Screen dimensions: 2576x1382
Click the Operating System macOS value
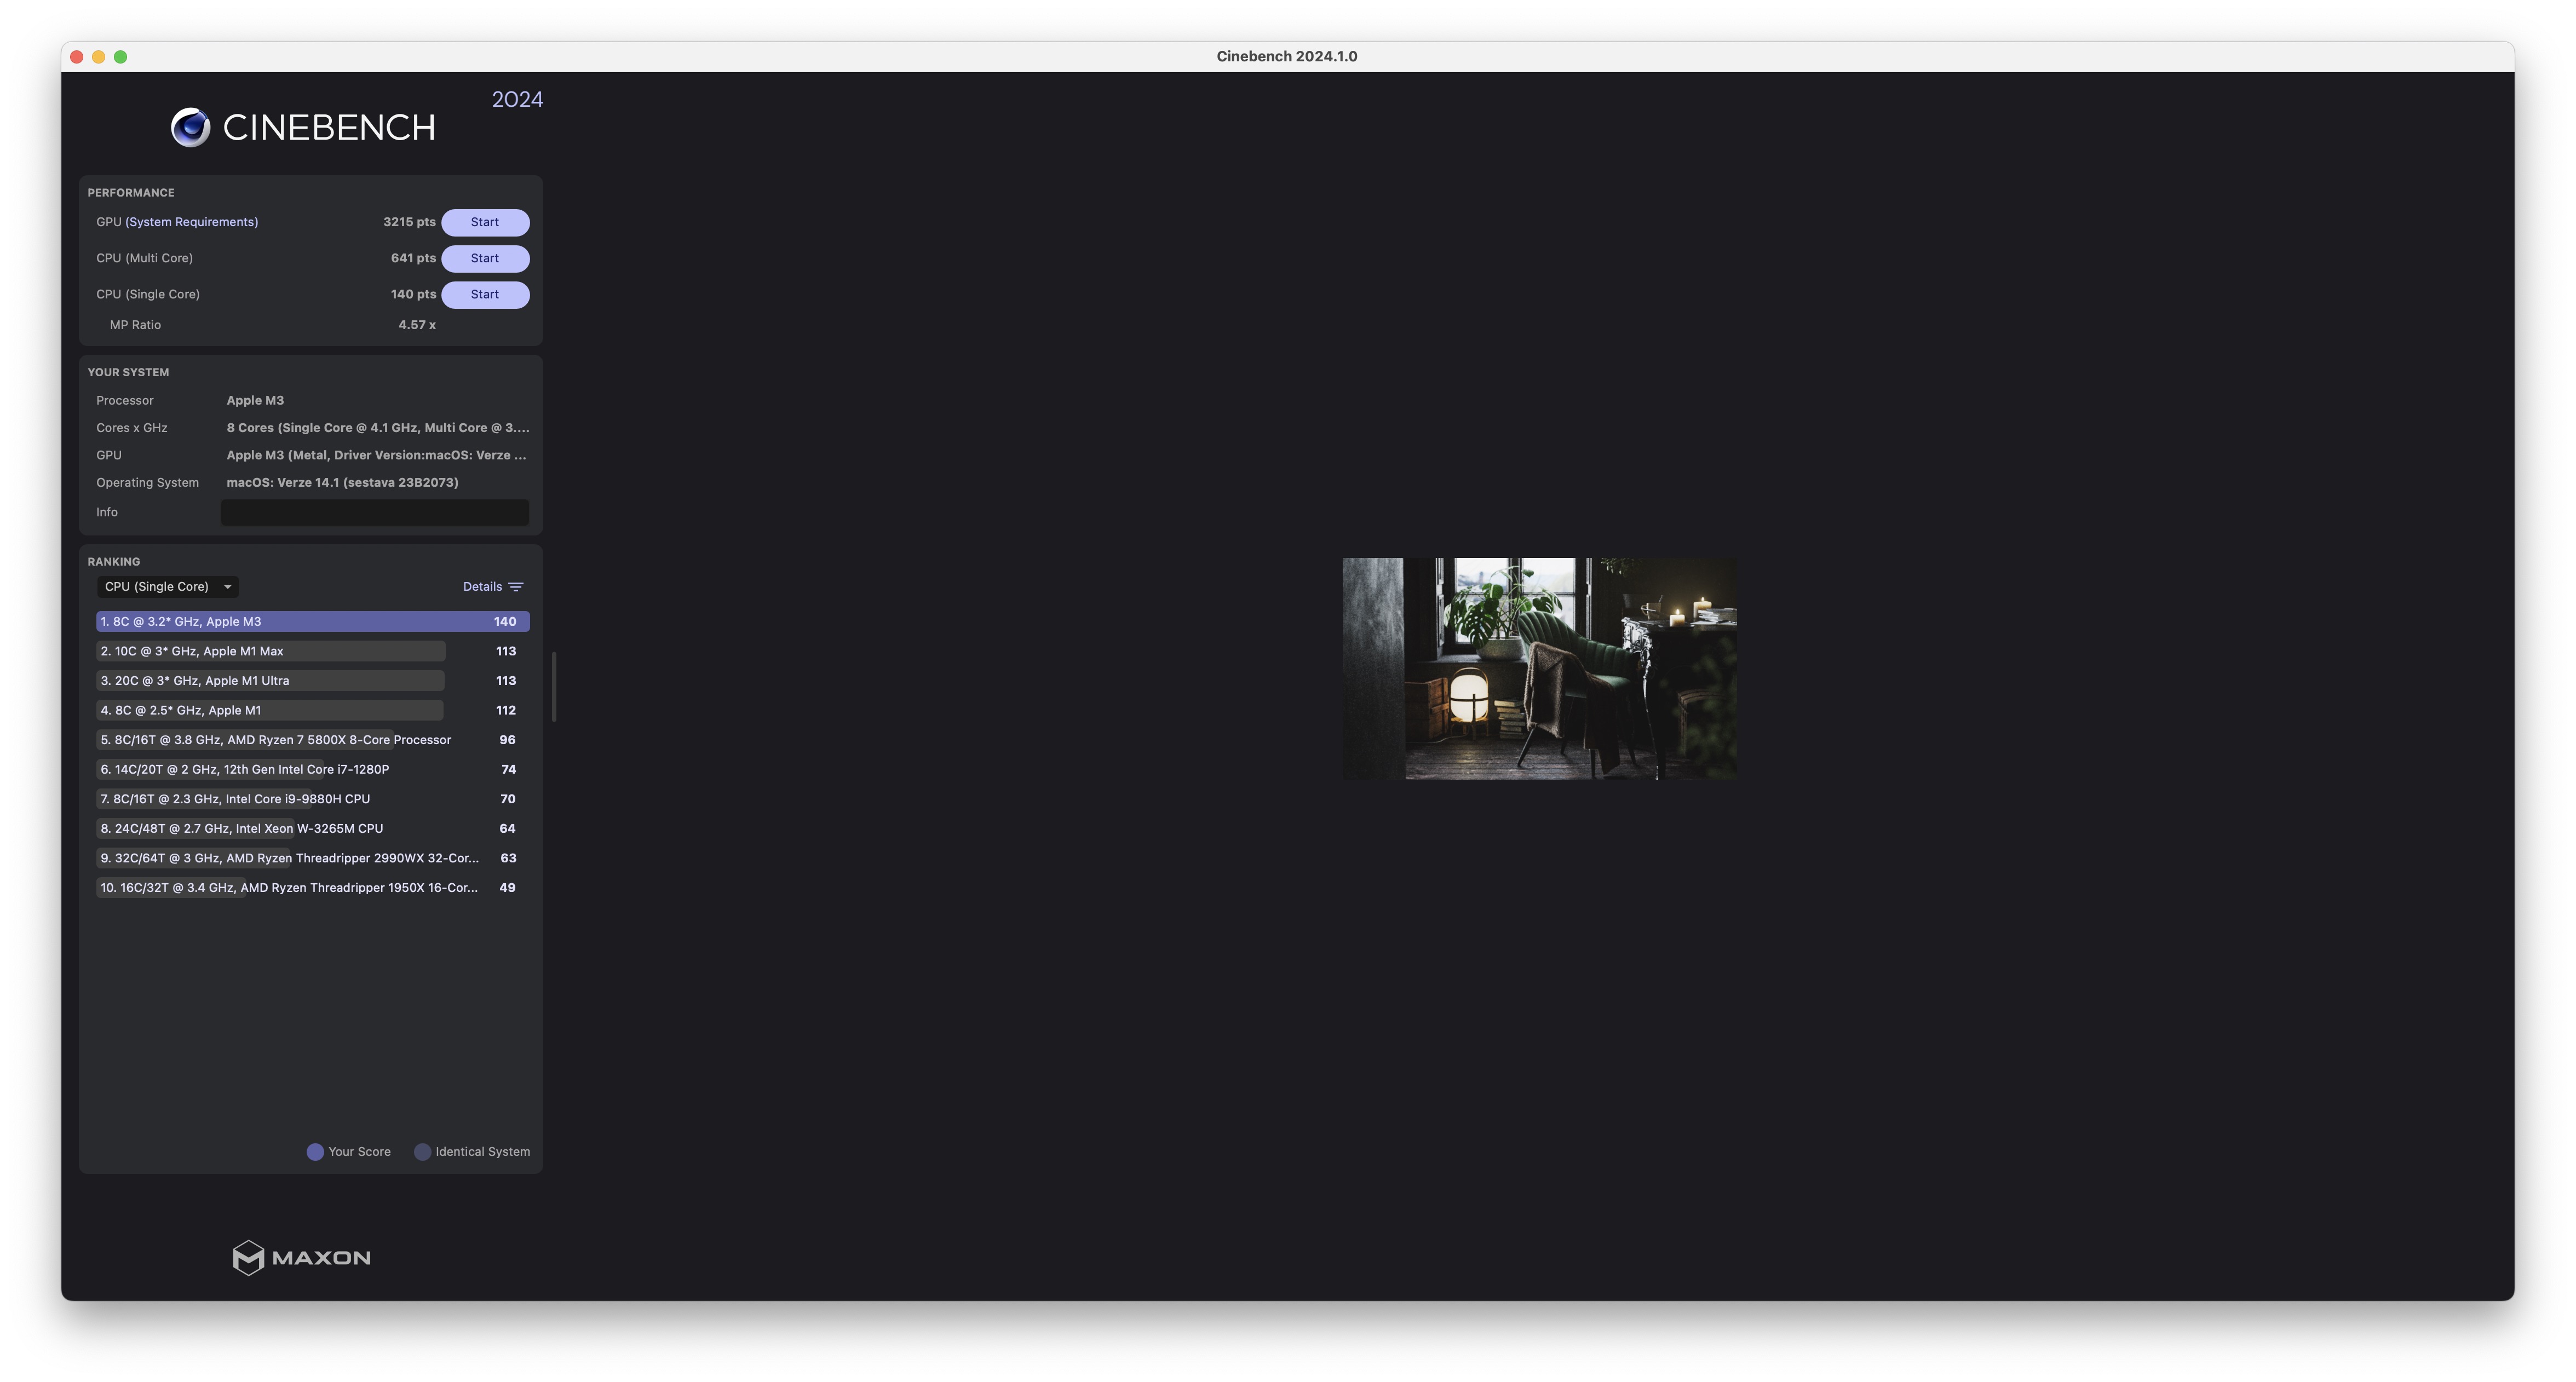pos(342,482)
